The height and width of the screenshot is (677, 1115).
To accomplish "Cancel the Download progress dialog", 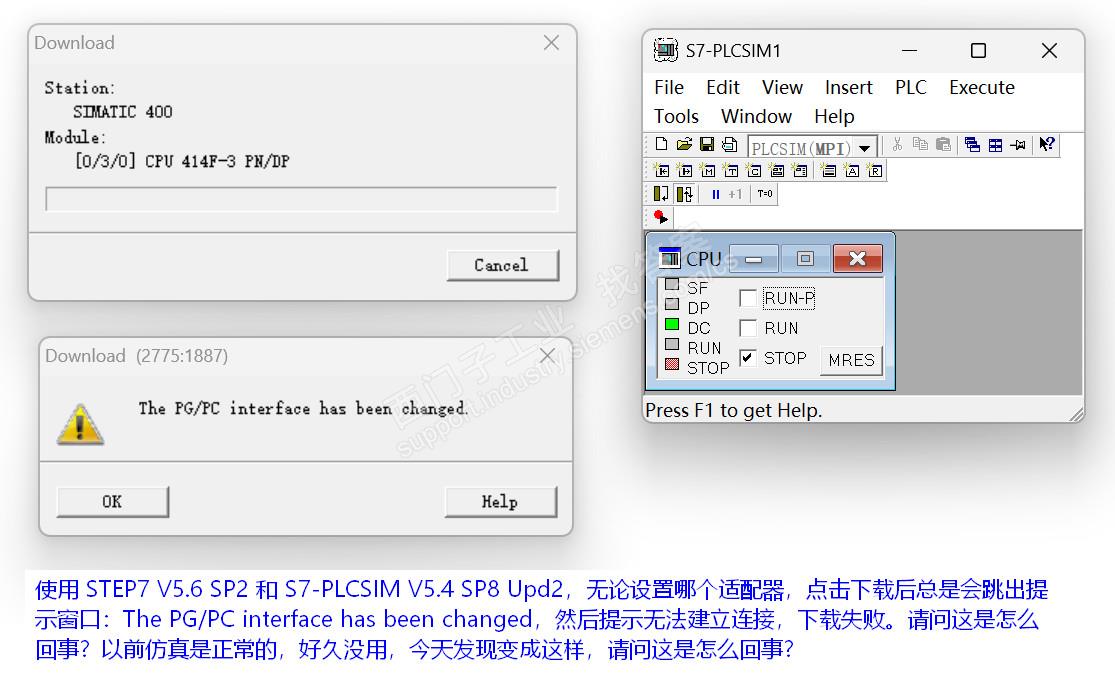I will coord(502,265).
